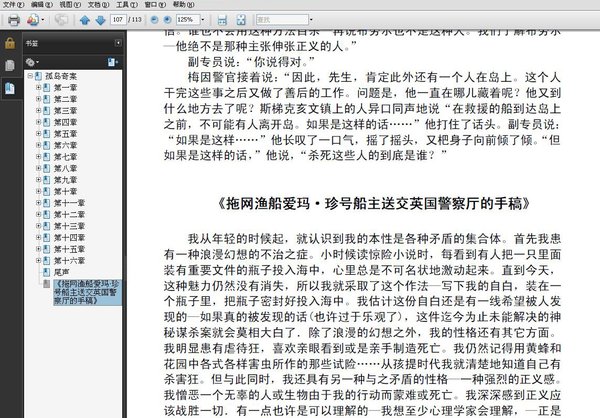This screenshot has width=600, height=418.
Task: Expand the 第七章 bookmark
Action: (x=38, y=157)
